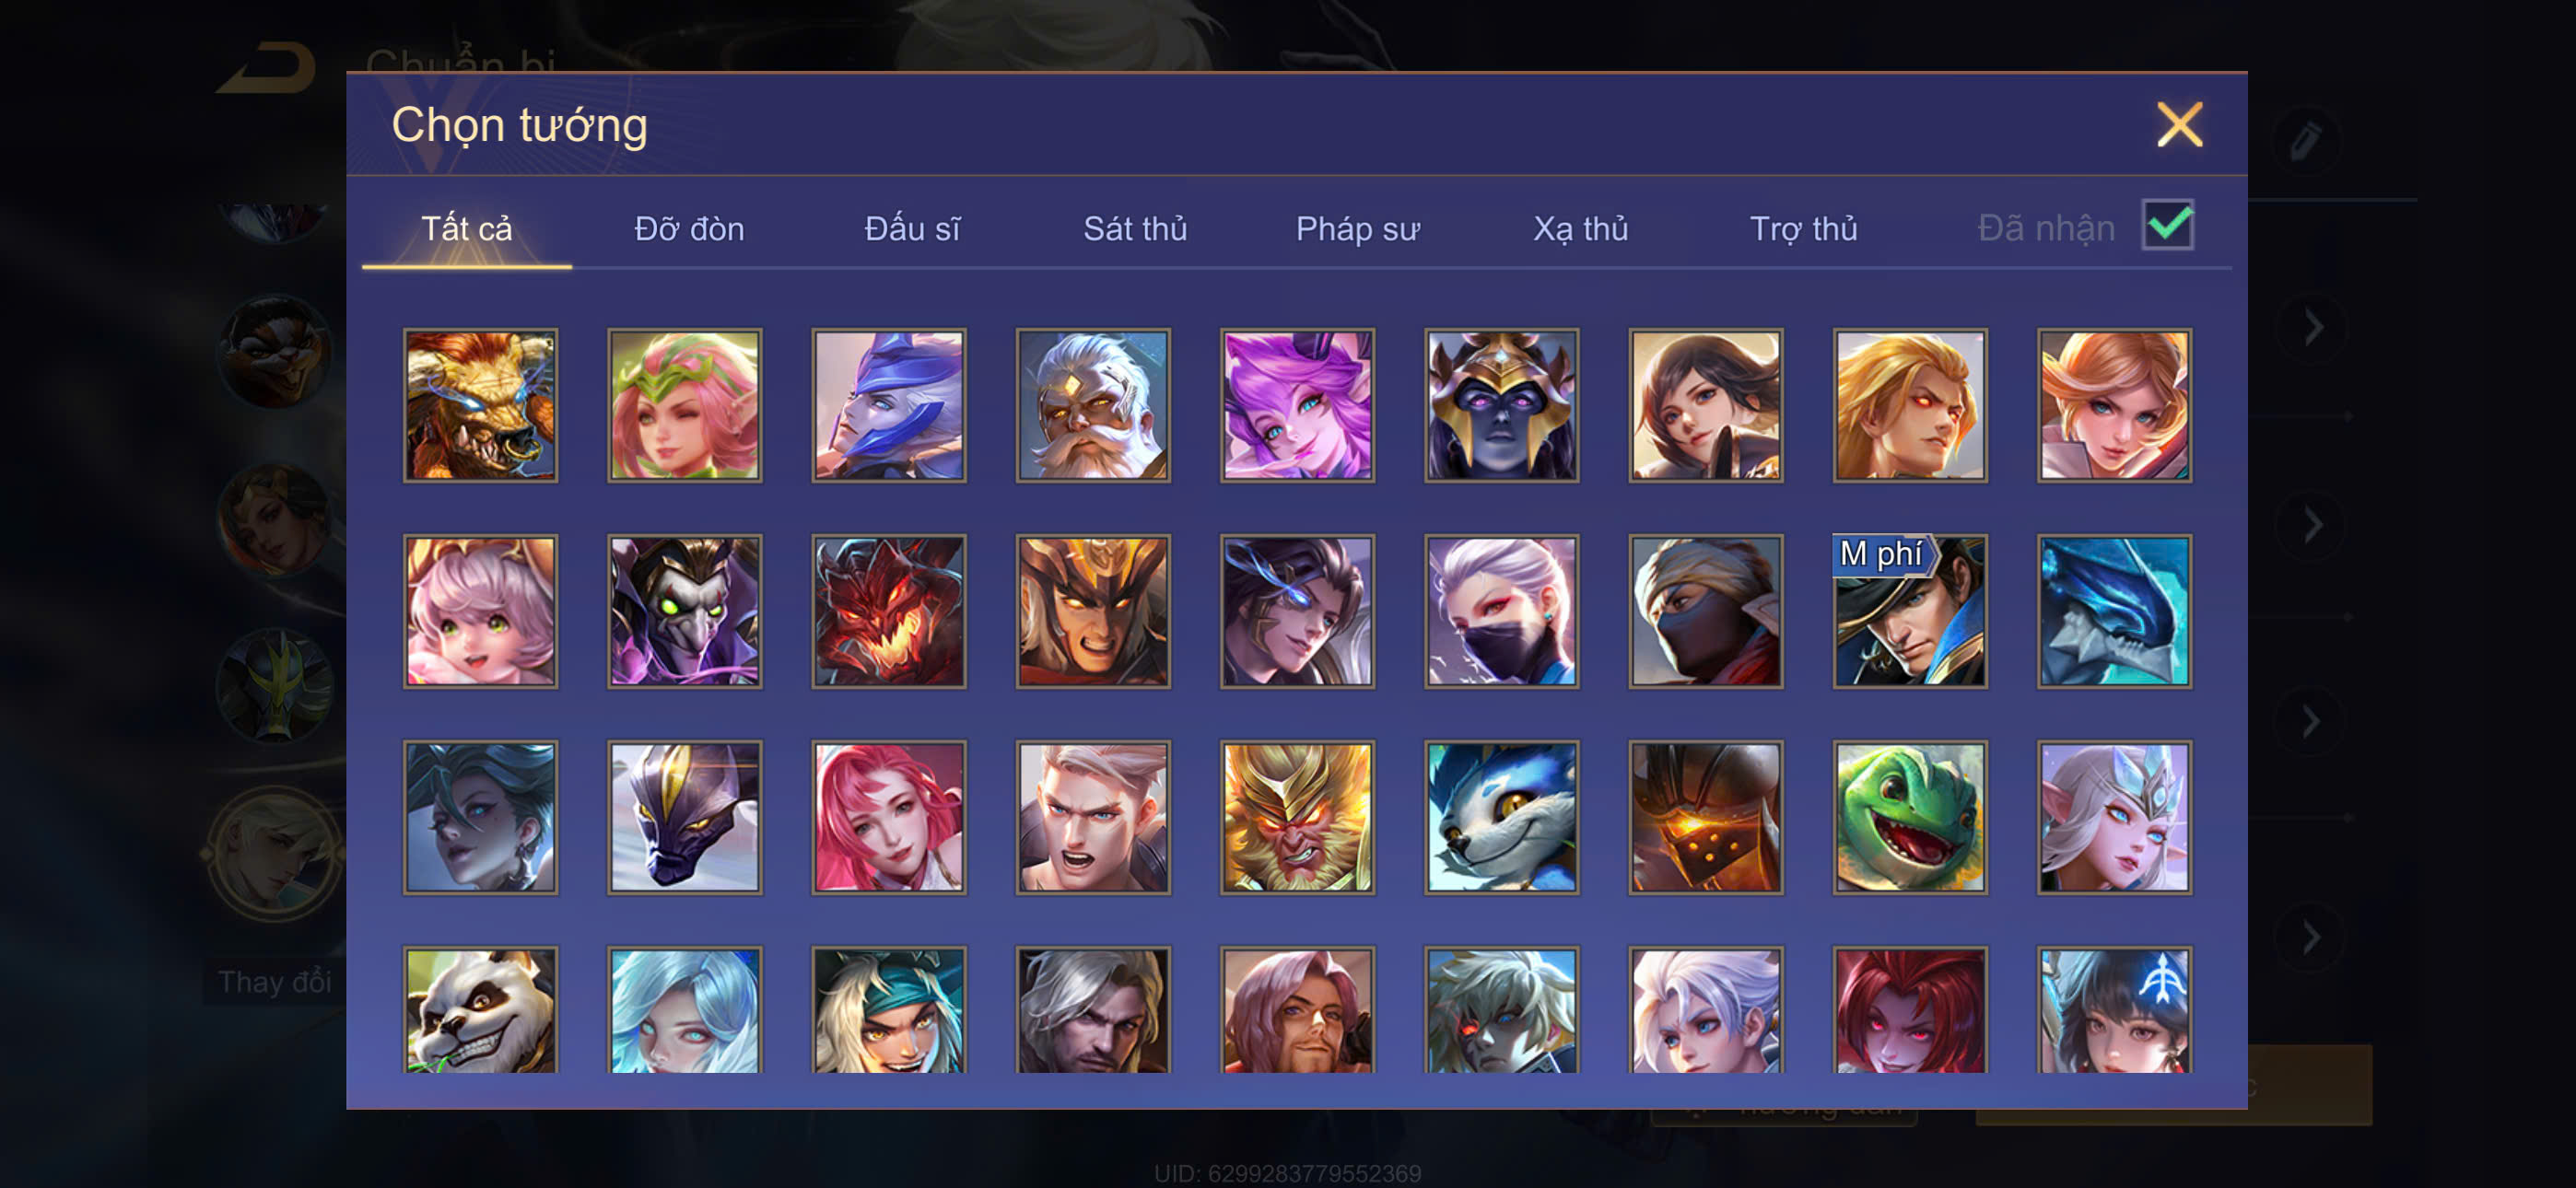This screenshot has height=1188, width=2576.
Task: Choose the white-bearded old man hero
Action: pyautogui.click(x=1093, y=405)
